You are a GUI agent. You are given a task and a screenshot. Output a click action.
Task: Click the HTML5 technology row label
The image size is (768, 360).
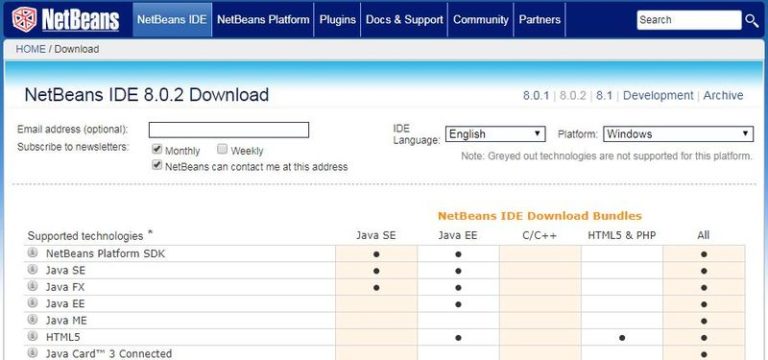[63, 337]
